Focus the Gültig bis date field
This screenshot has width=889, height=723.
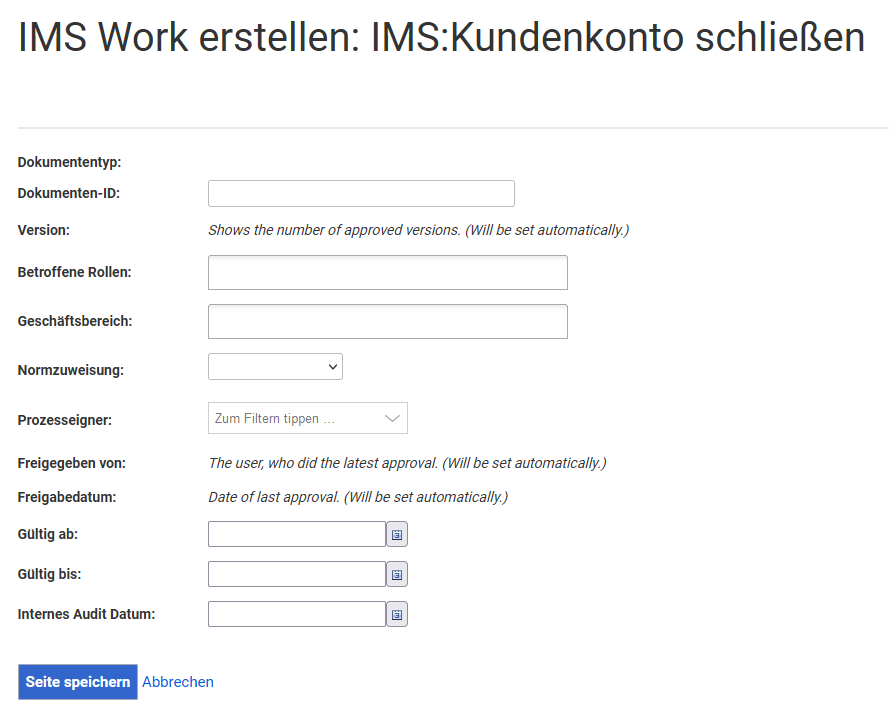pyautogui.click(x=296, y=575)
